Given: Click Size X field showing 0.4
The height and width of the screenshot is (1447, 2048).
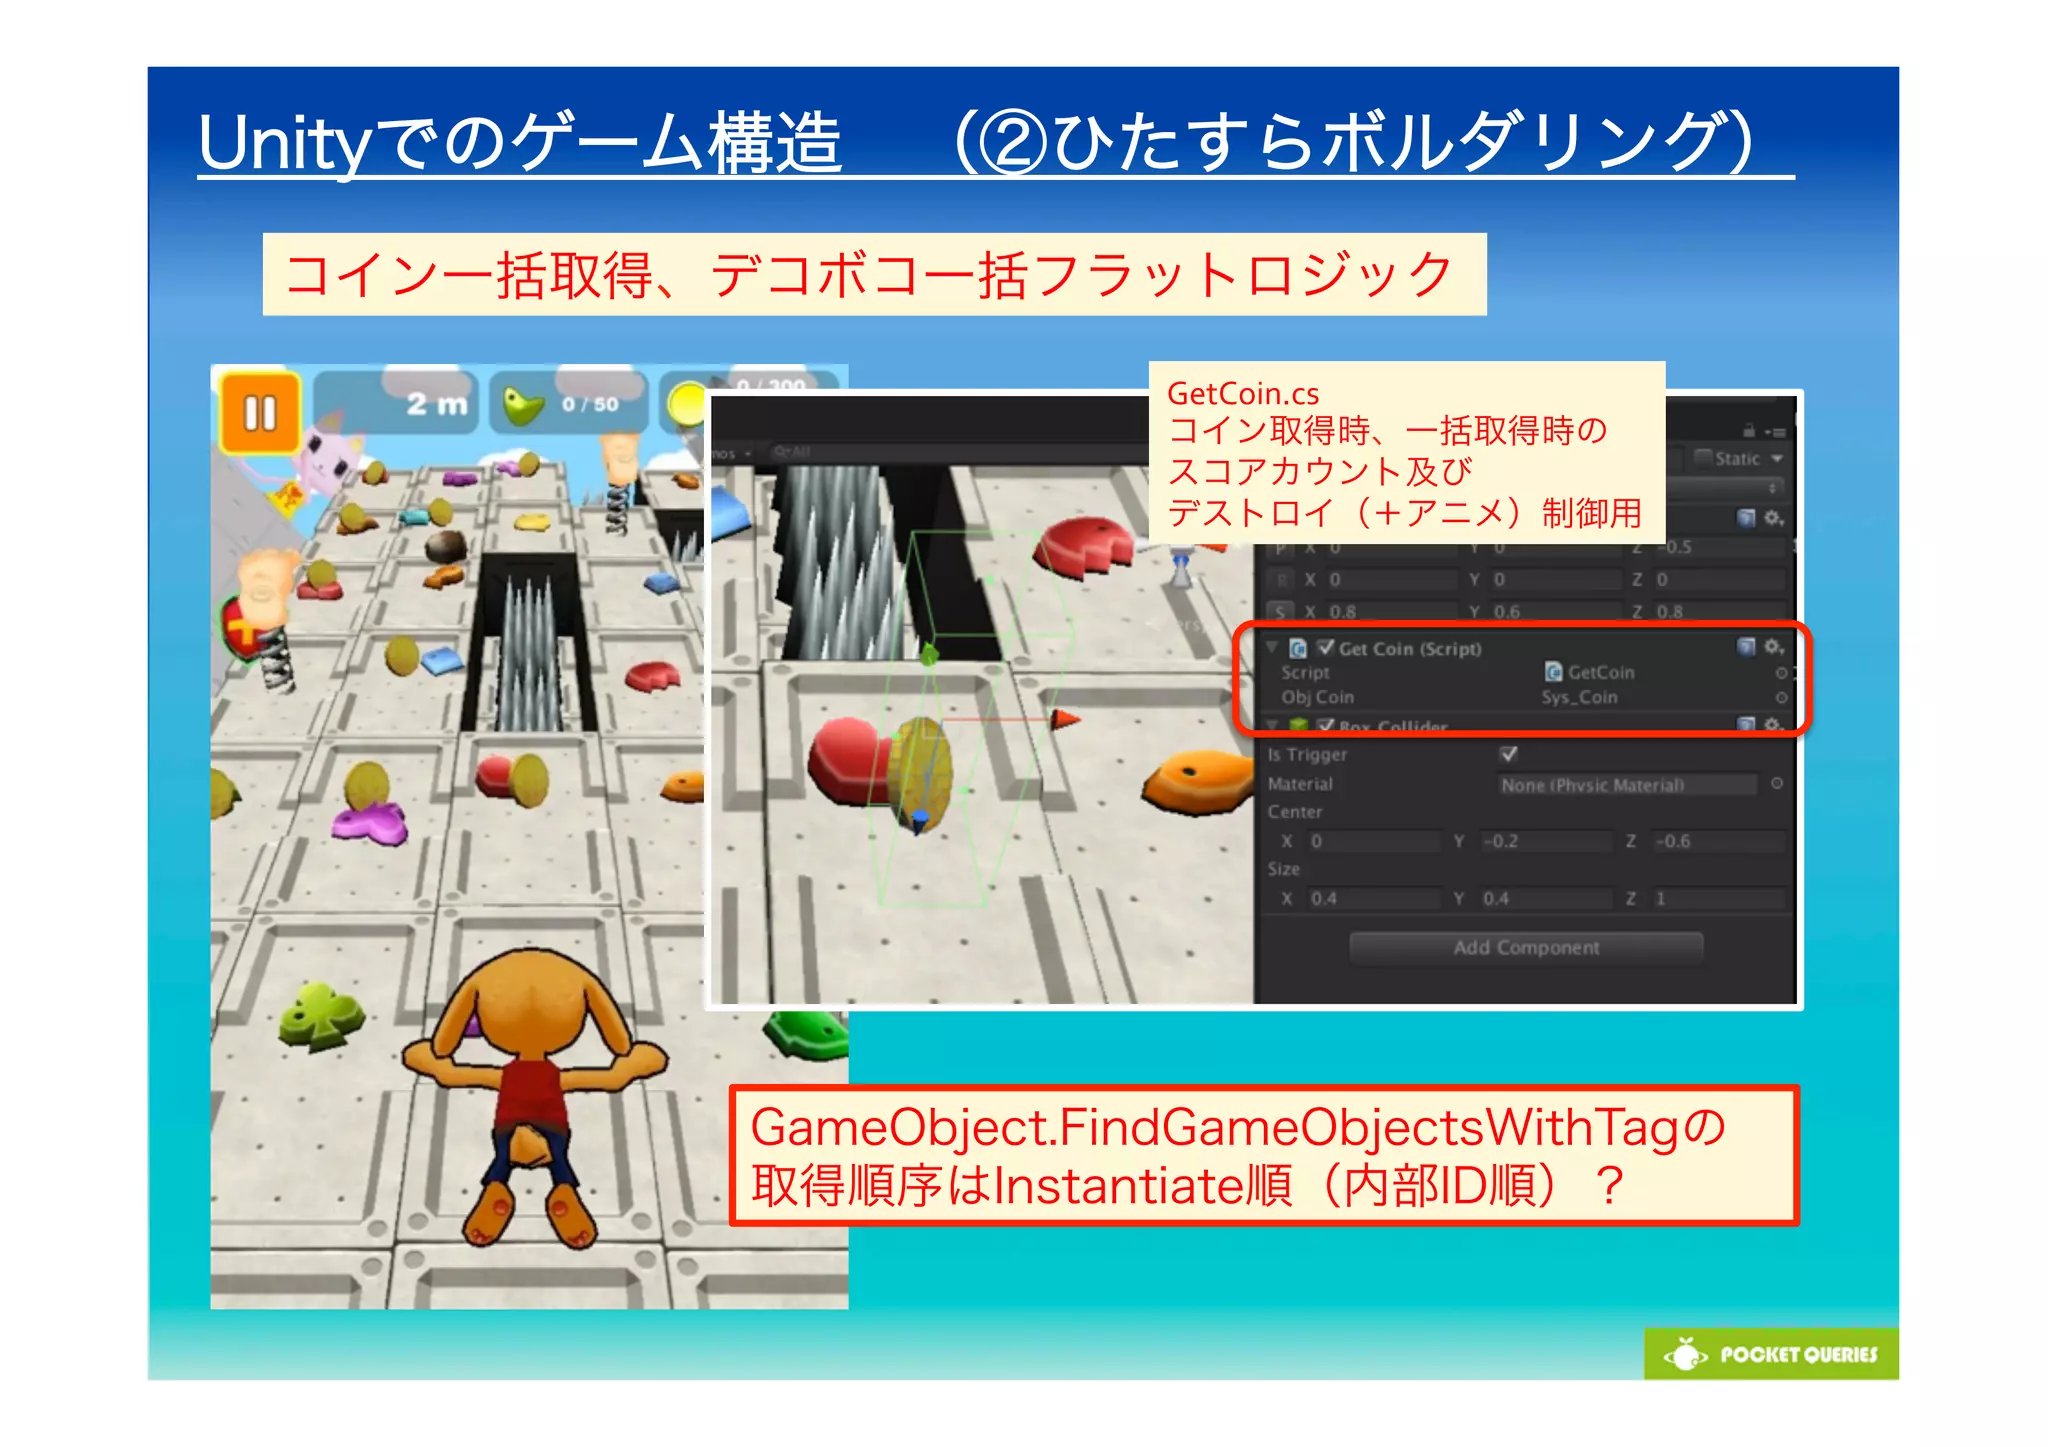Looking at the screenshot, I should pos(1375,899).
